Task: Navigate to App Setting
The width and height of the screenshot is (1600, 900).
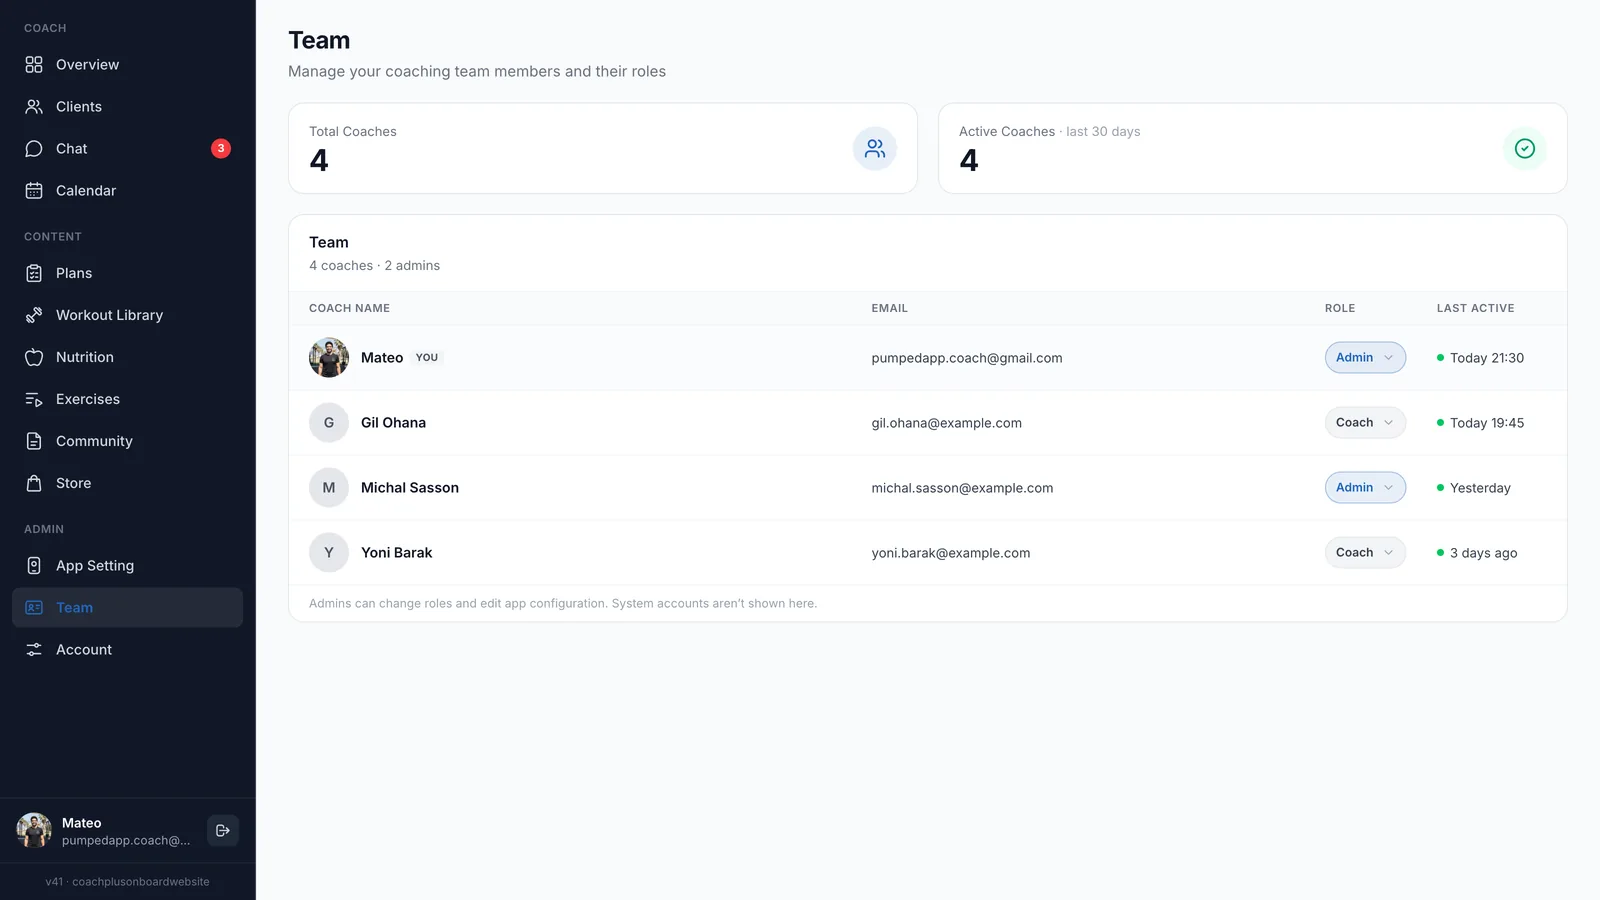Action: [x=127, y=565]
